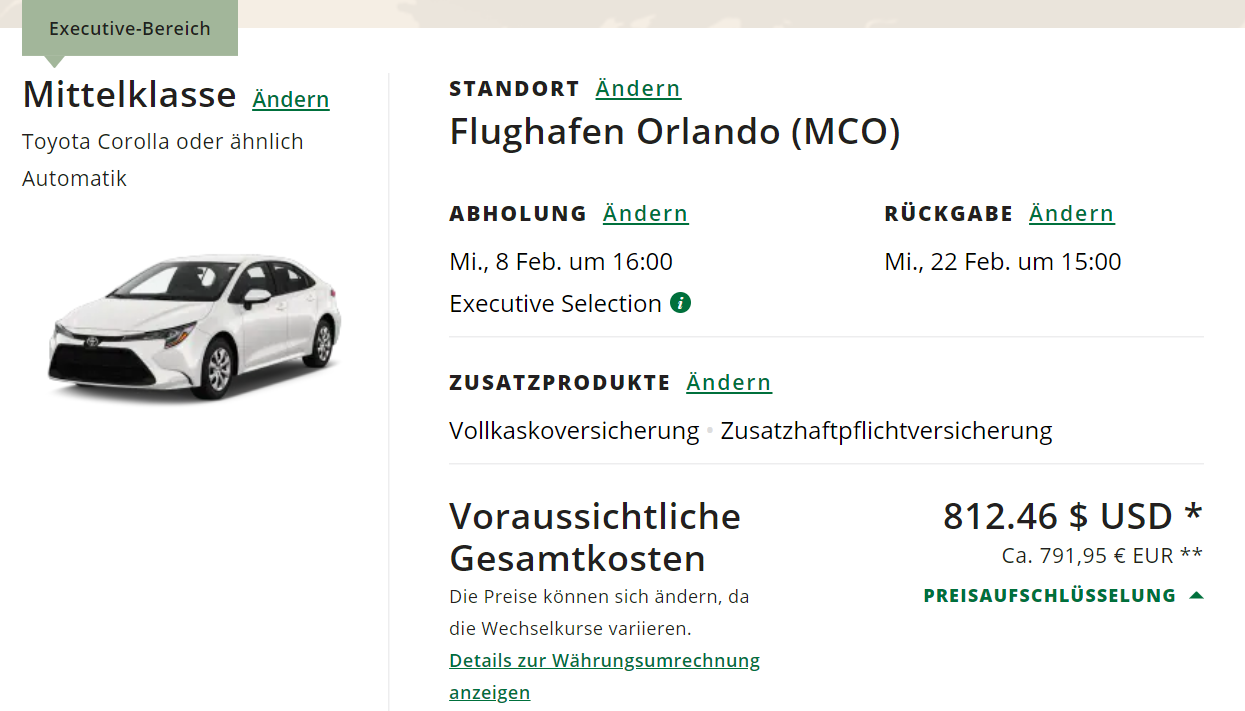Collapse the Preisaufschlüsselung price breakdown

pos(1063,596)
